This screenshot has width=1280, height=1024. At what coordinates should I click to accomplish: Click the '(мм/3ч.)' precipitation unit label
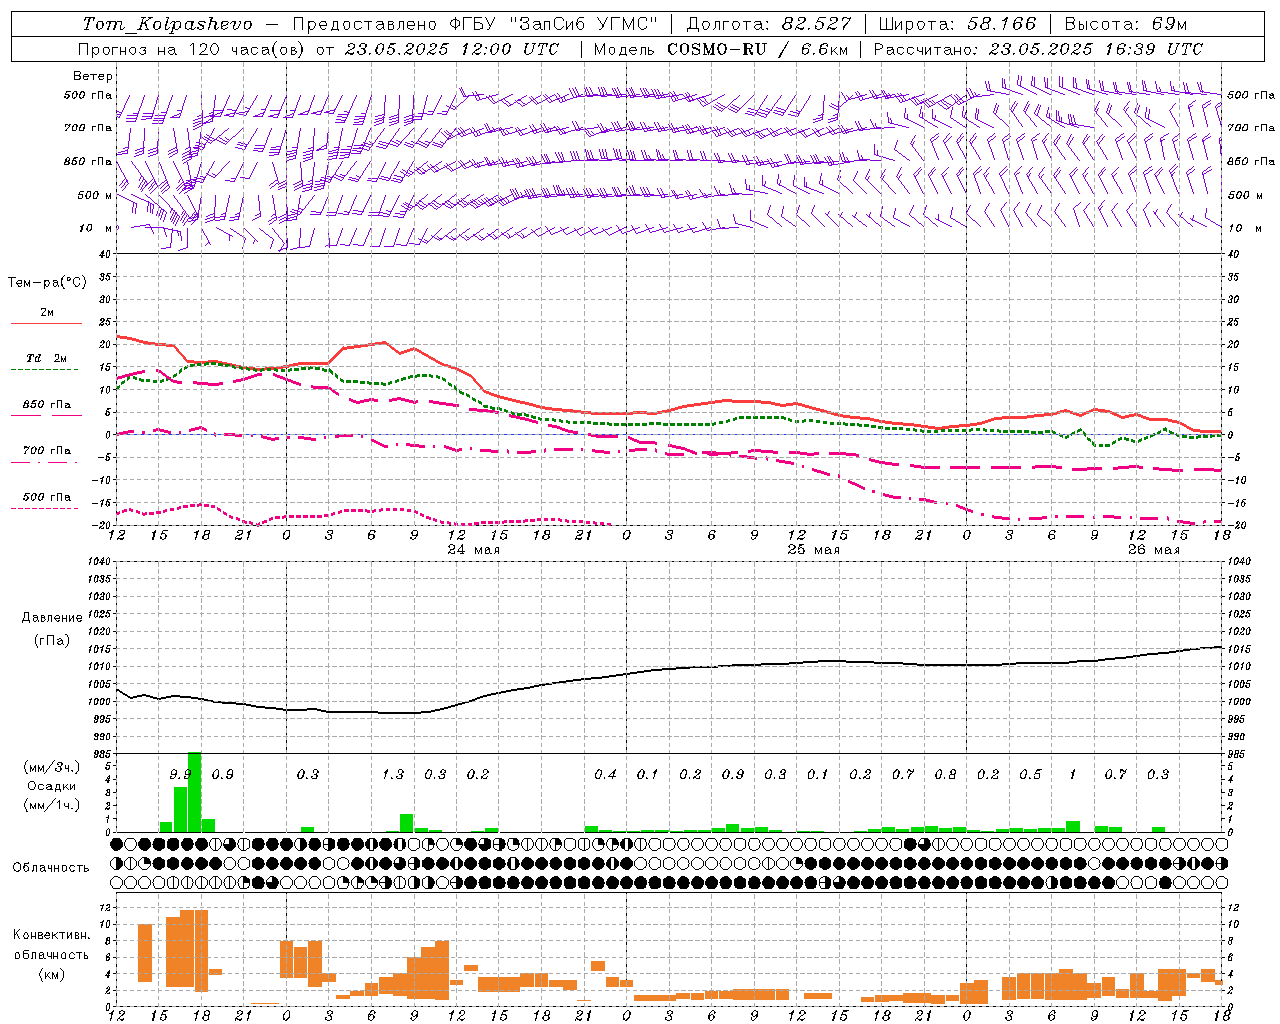tap(52, 767)
